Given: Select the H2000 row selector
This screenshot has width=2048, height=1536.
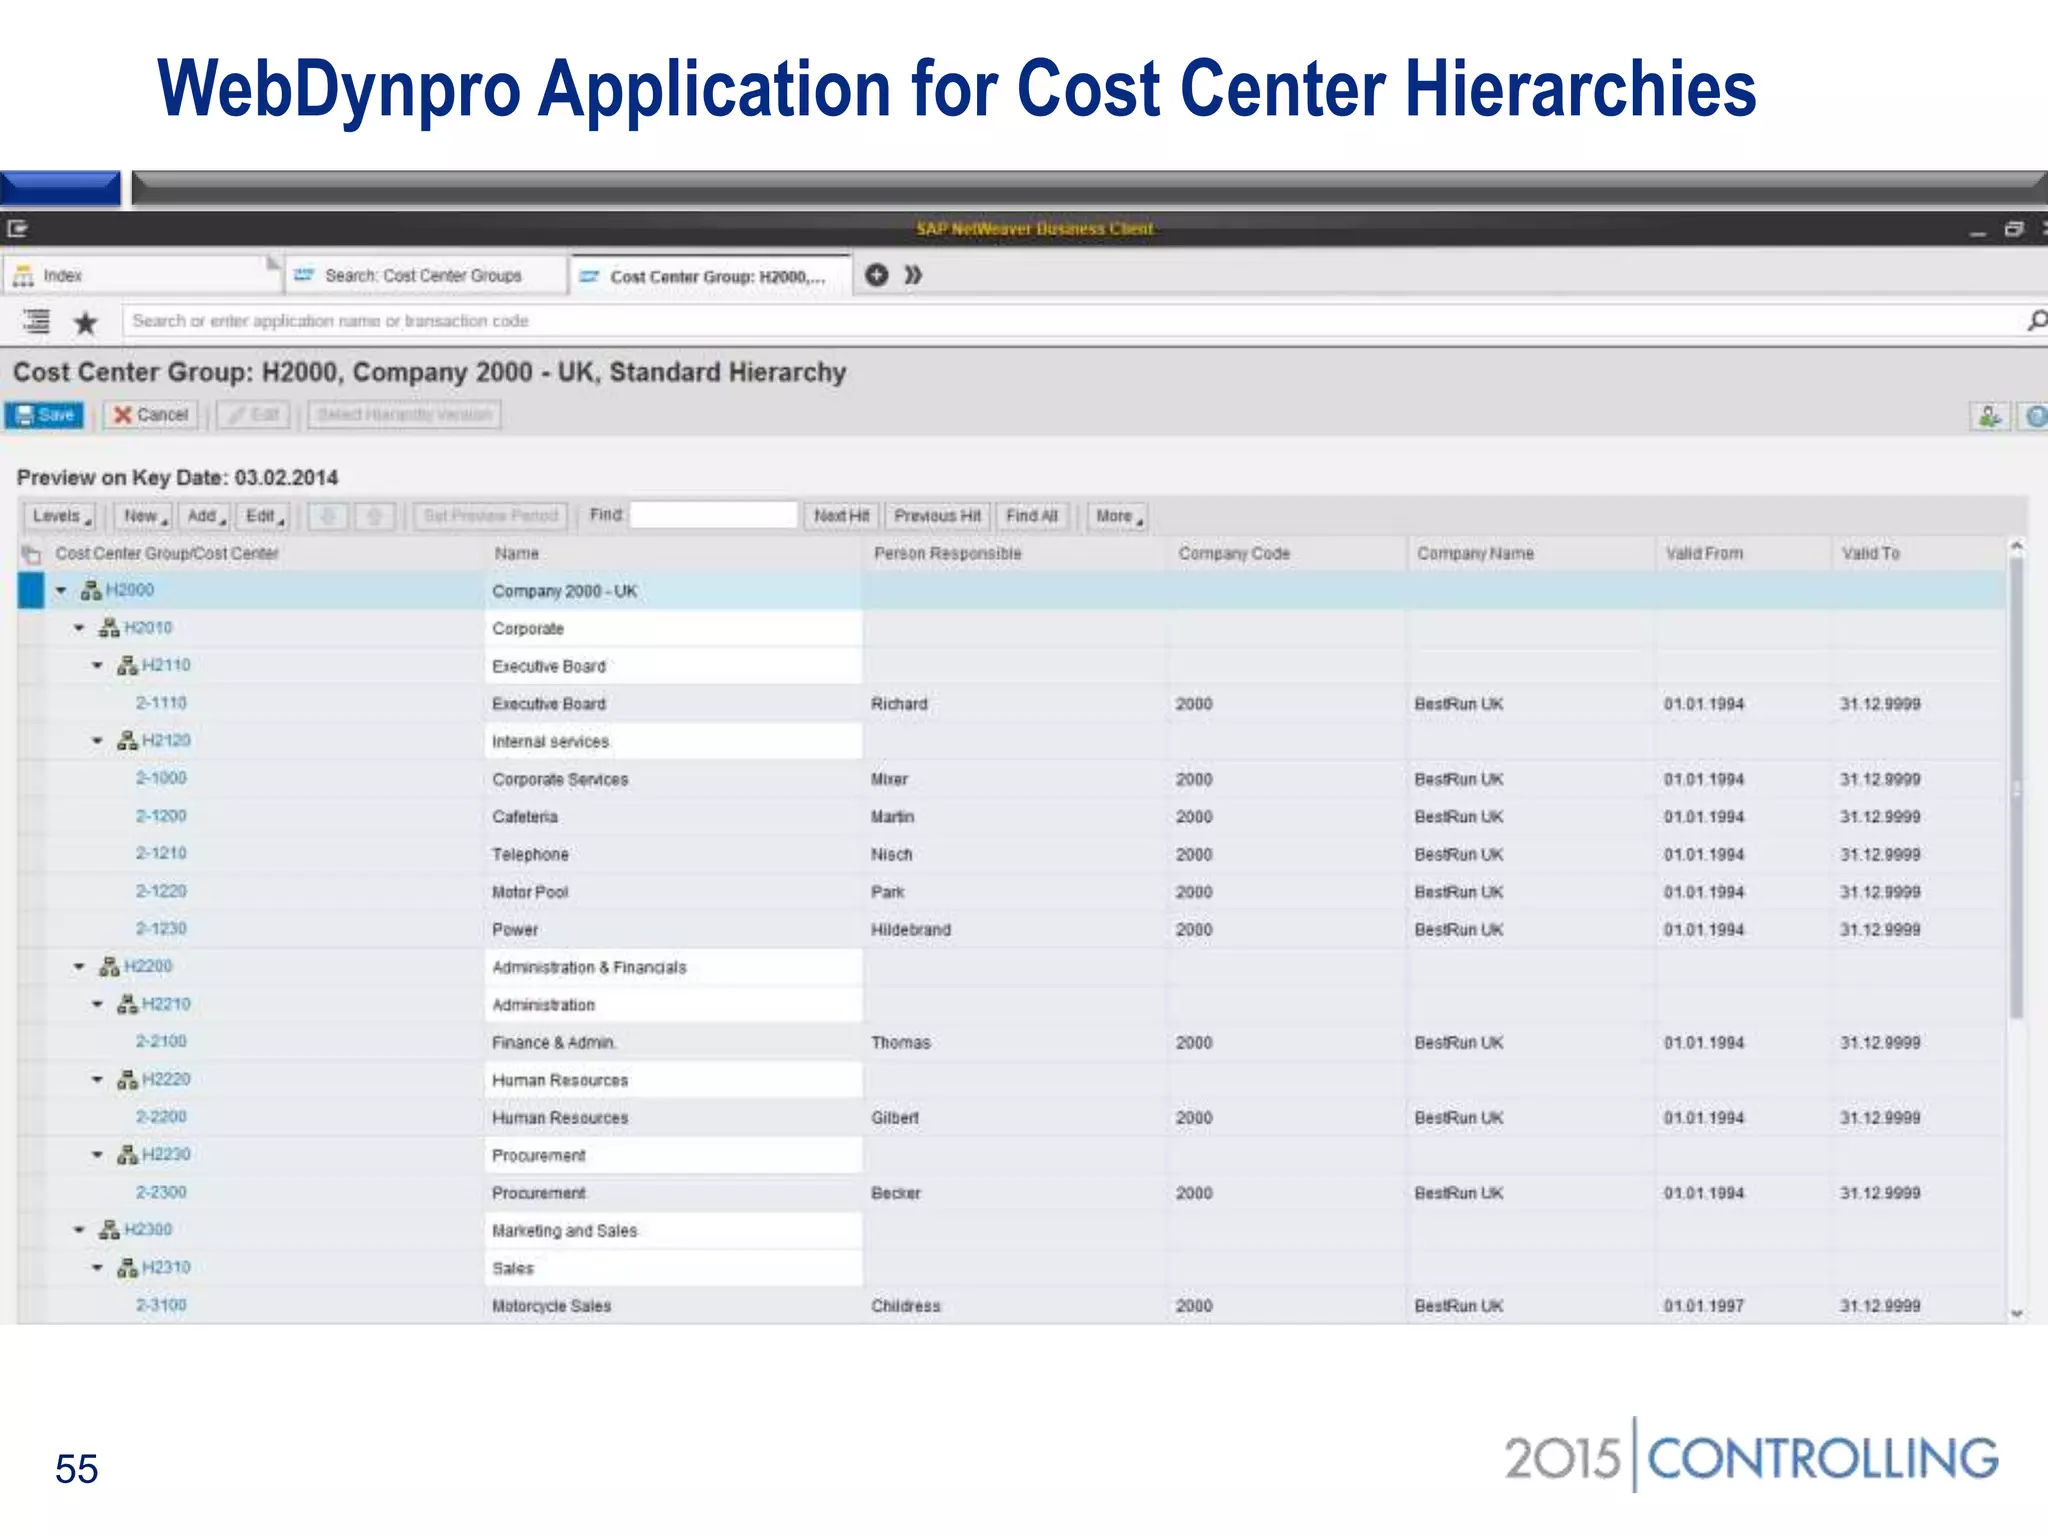Looking at the screenshot, I should coord(31,590).
